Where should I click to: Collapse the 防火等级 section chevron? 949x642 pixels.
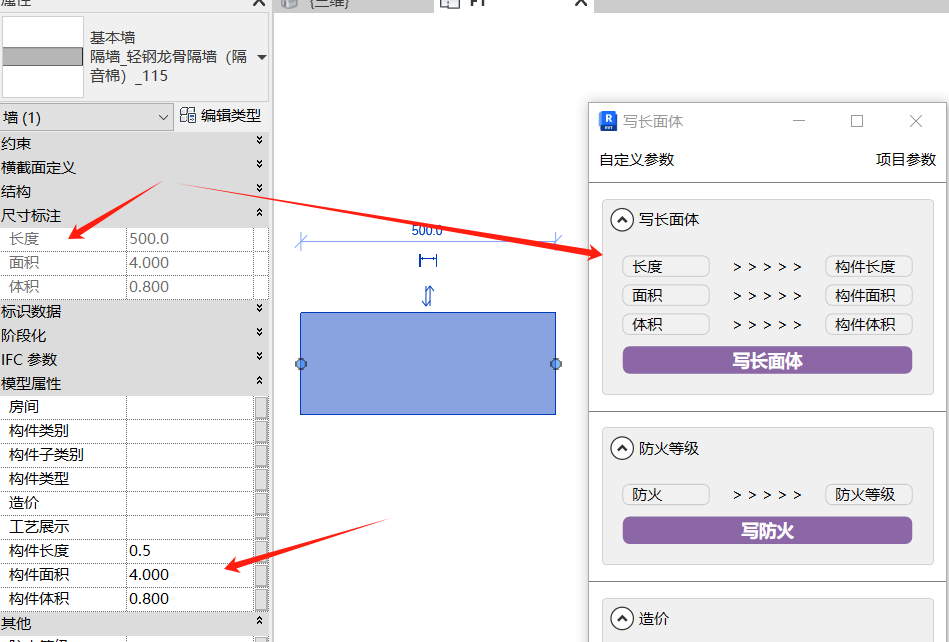coord(622,449)
